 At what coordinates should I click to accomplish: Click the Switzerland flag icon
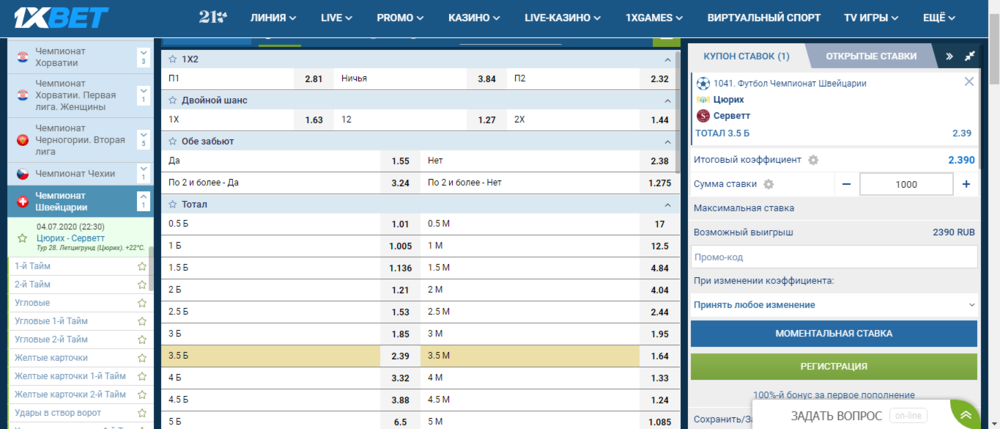tap(22, 201)
